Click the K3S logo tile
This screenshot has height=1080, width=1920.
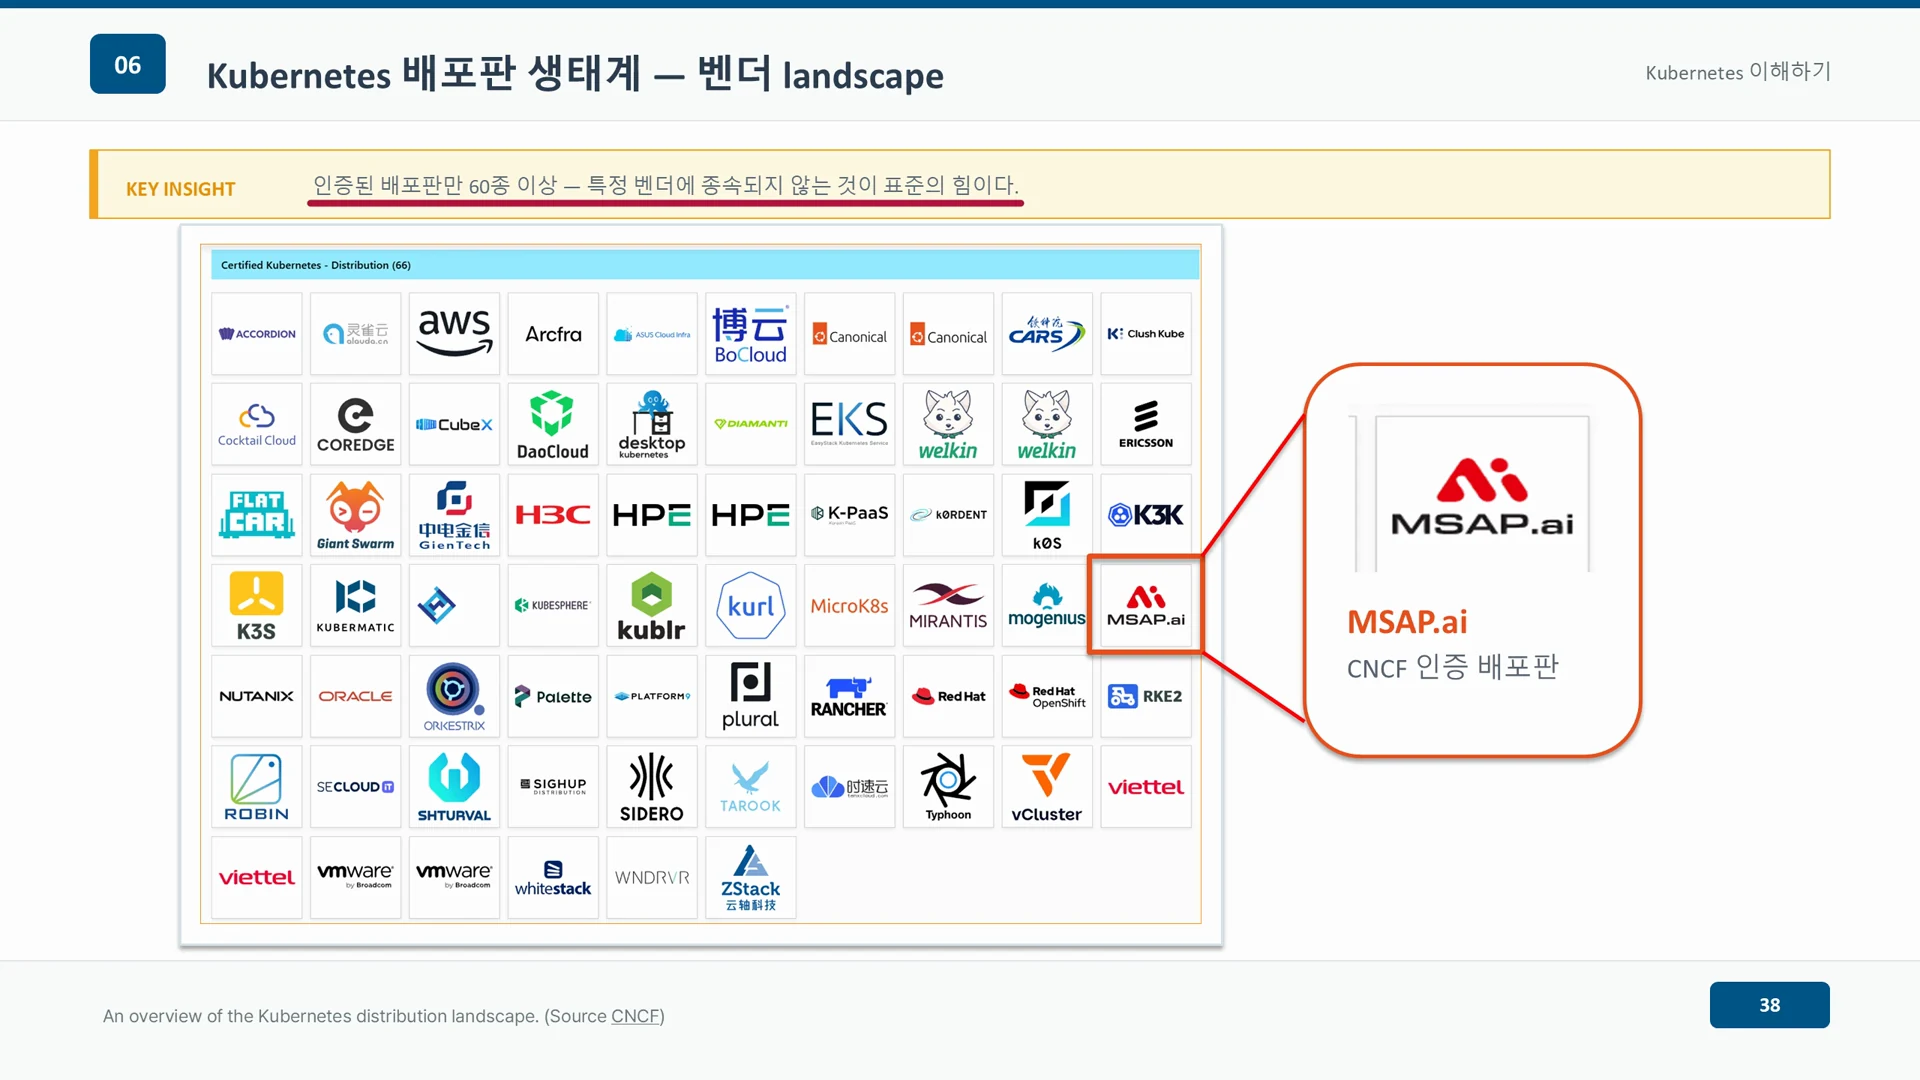pyautogui.click(x=257, y=605)
